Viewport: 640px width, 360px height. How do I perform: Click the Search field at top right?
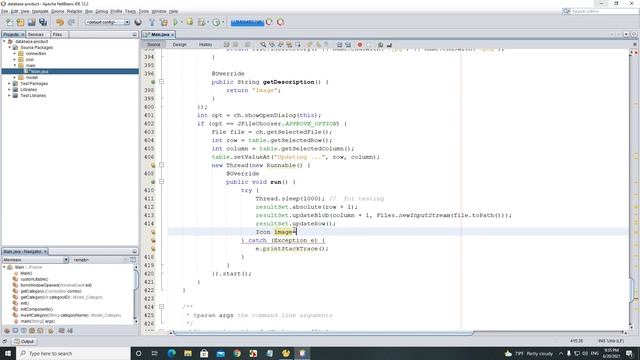click(x=600, y=11)
